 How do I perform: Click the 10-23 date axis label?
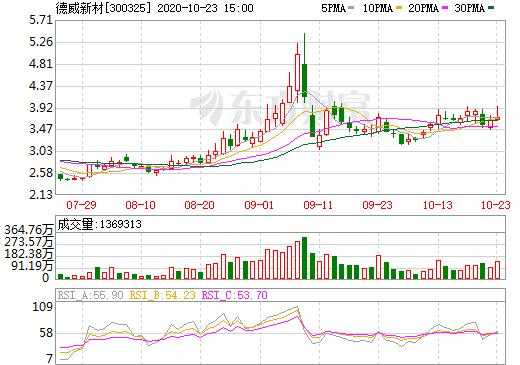tap(496, 205)
